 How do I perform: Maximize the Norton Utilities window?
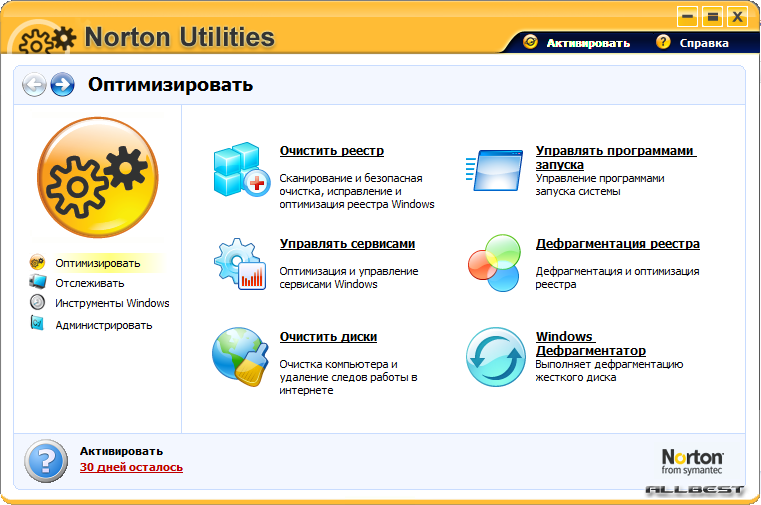click(712, 17)
